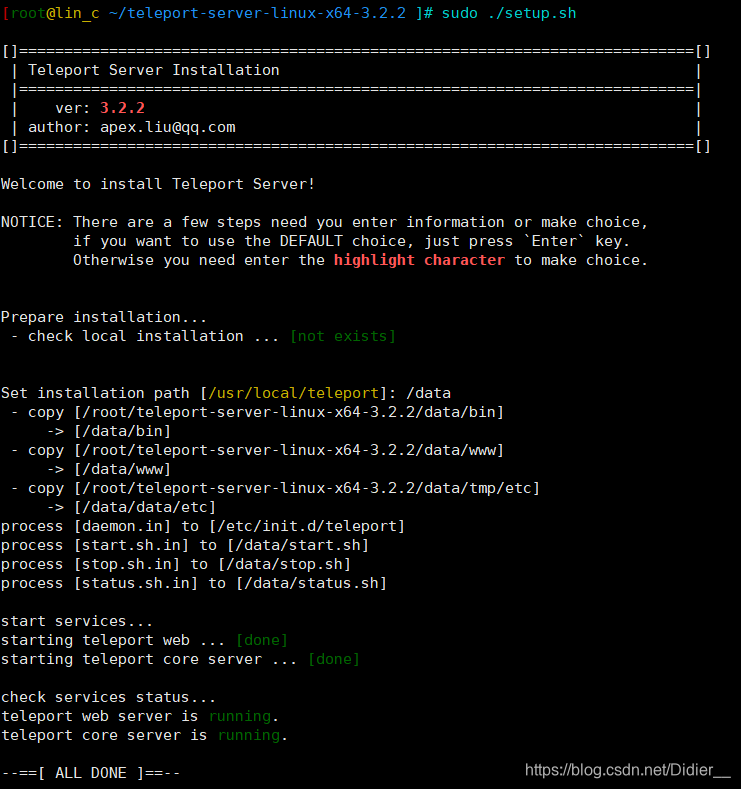Click source path ending 'data/bin]'
This screenshot has height=789, width=741.
(289, 412)
